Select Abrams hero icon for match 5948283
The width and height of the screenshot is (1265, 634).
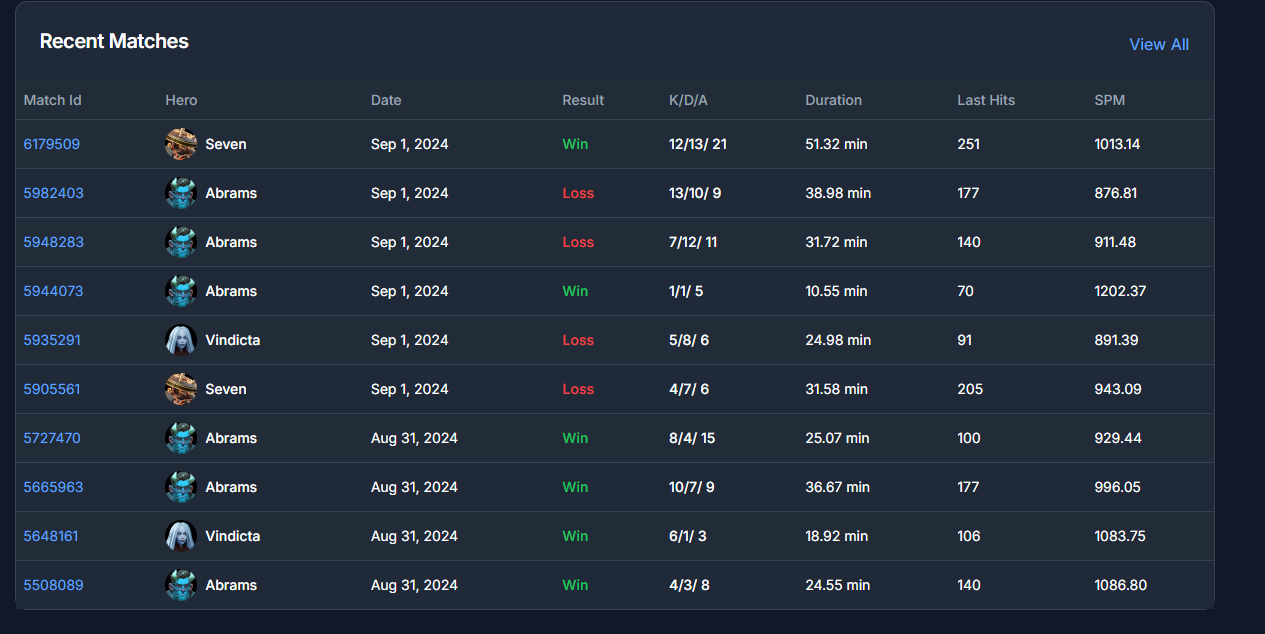181,242
